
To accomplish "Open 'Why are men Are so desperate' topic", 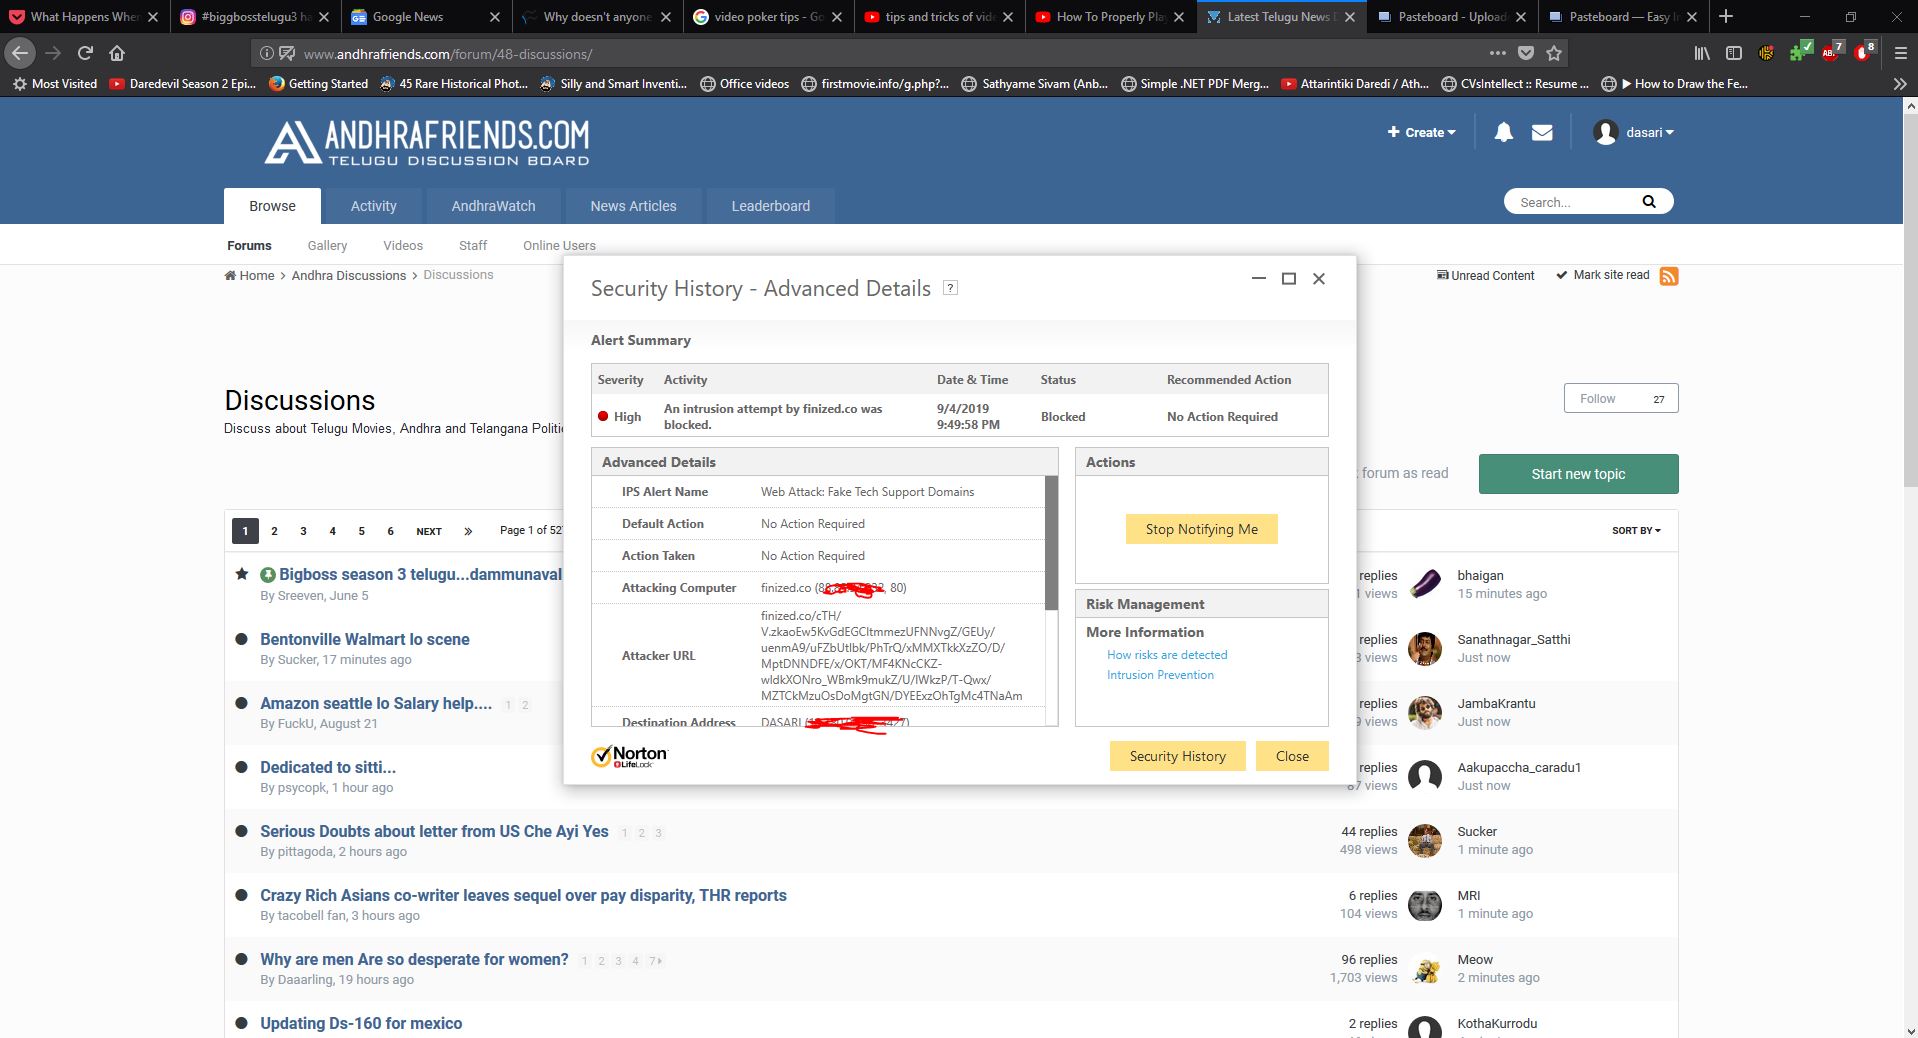I will [414, 959].
